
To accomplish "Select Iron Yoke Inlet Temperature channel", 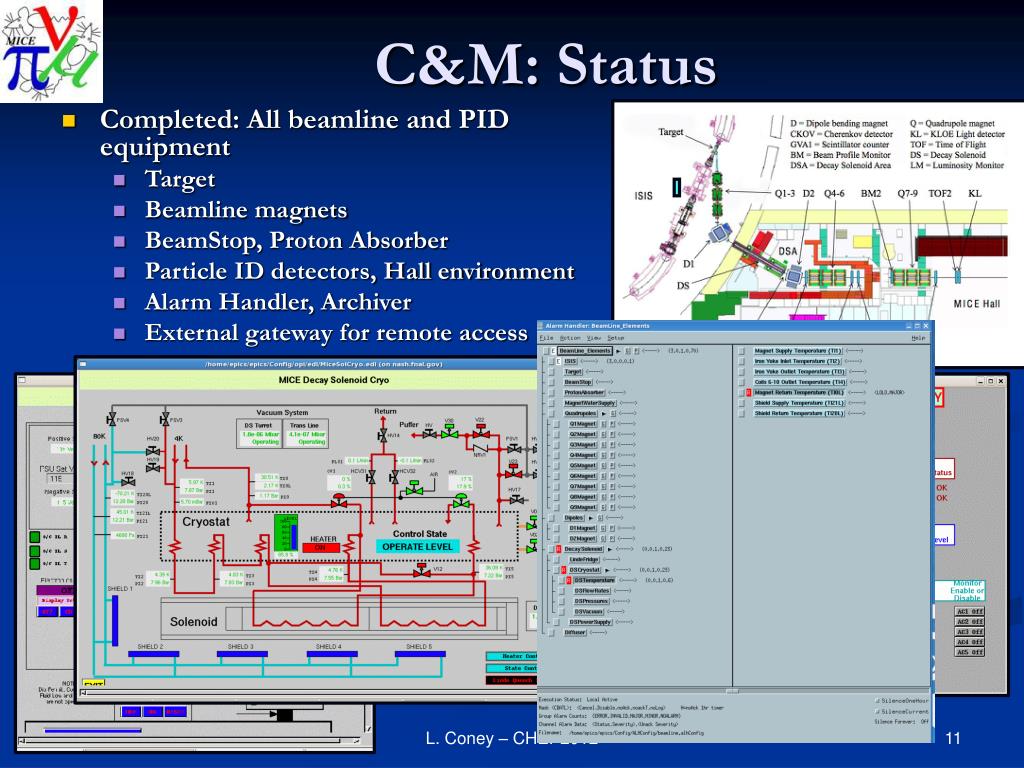I will 797,361.
